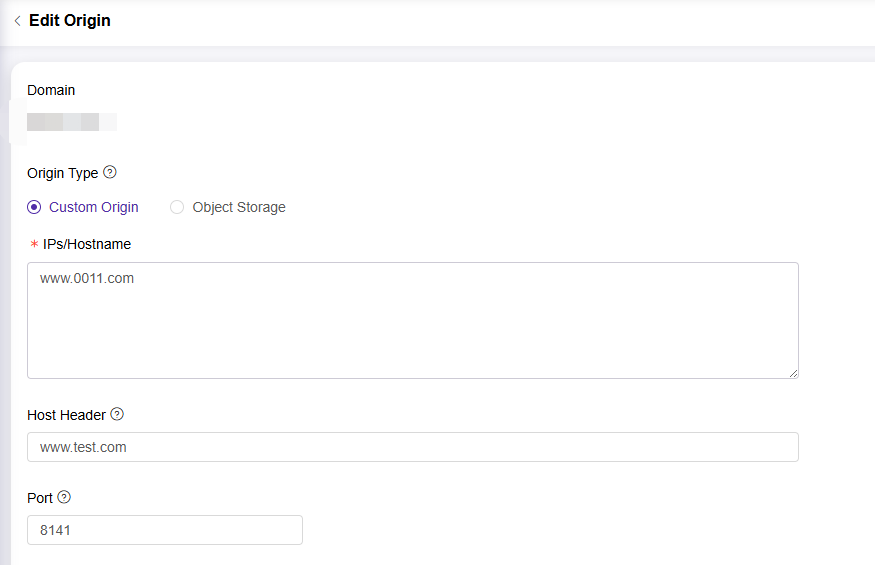The height and width of the screenshot is (565, 875).
Task: Click the 'Custom Origin' option text
Action: (x=93, y=207)
